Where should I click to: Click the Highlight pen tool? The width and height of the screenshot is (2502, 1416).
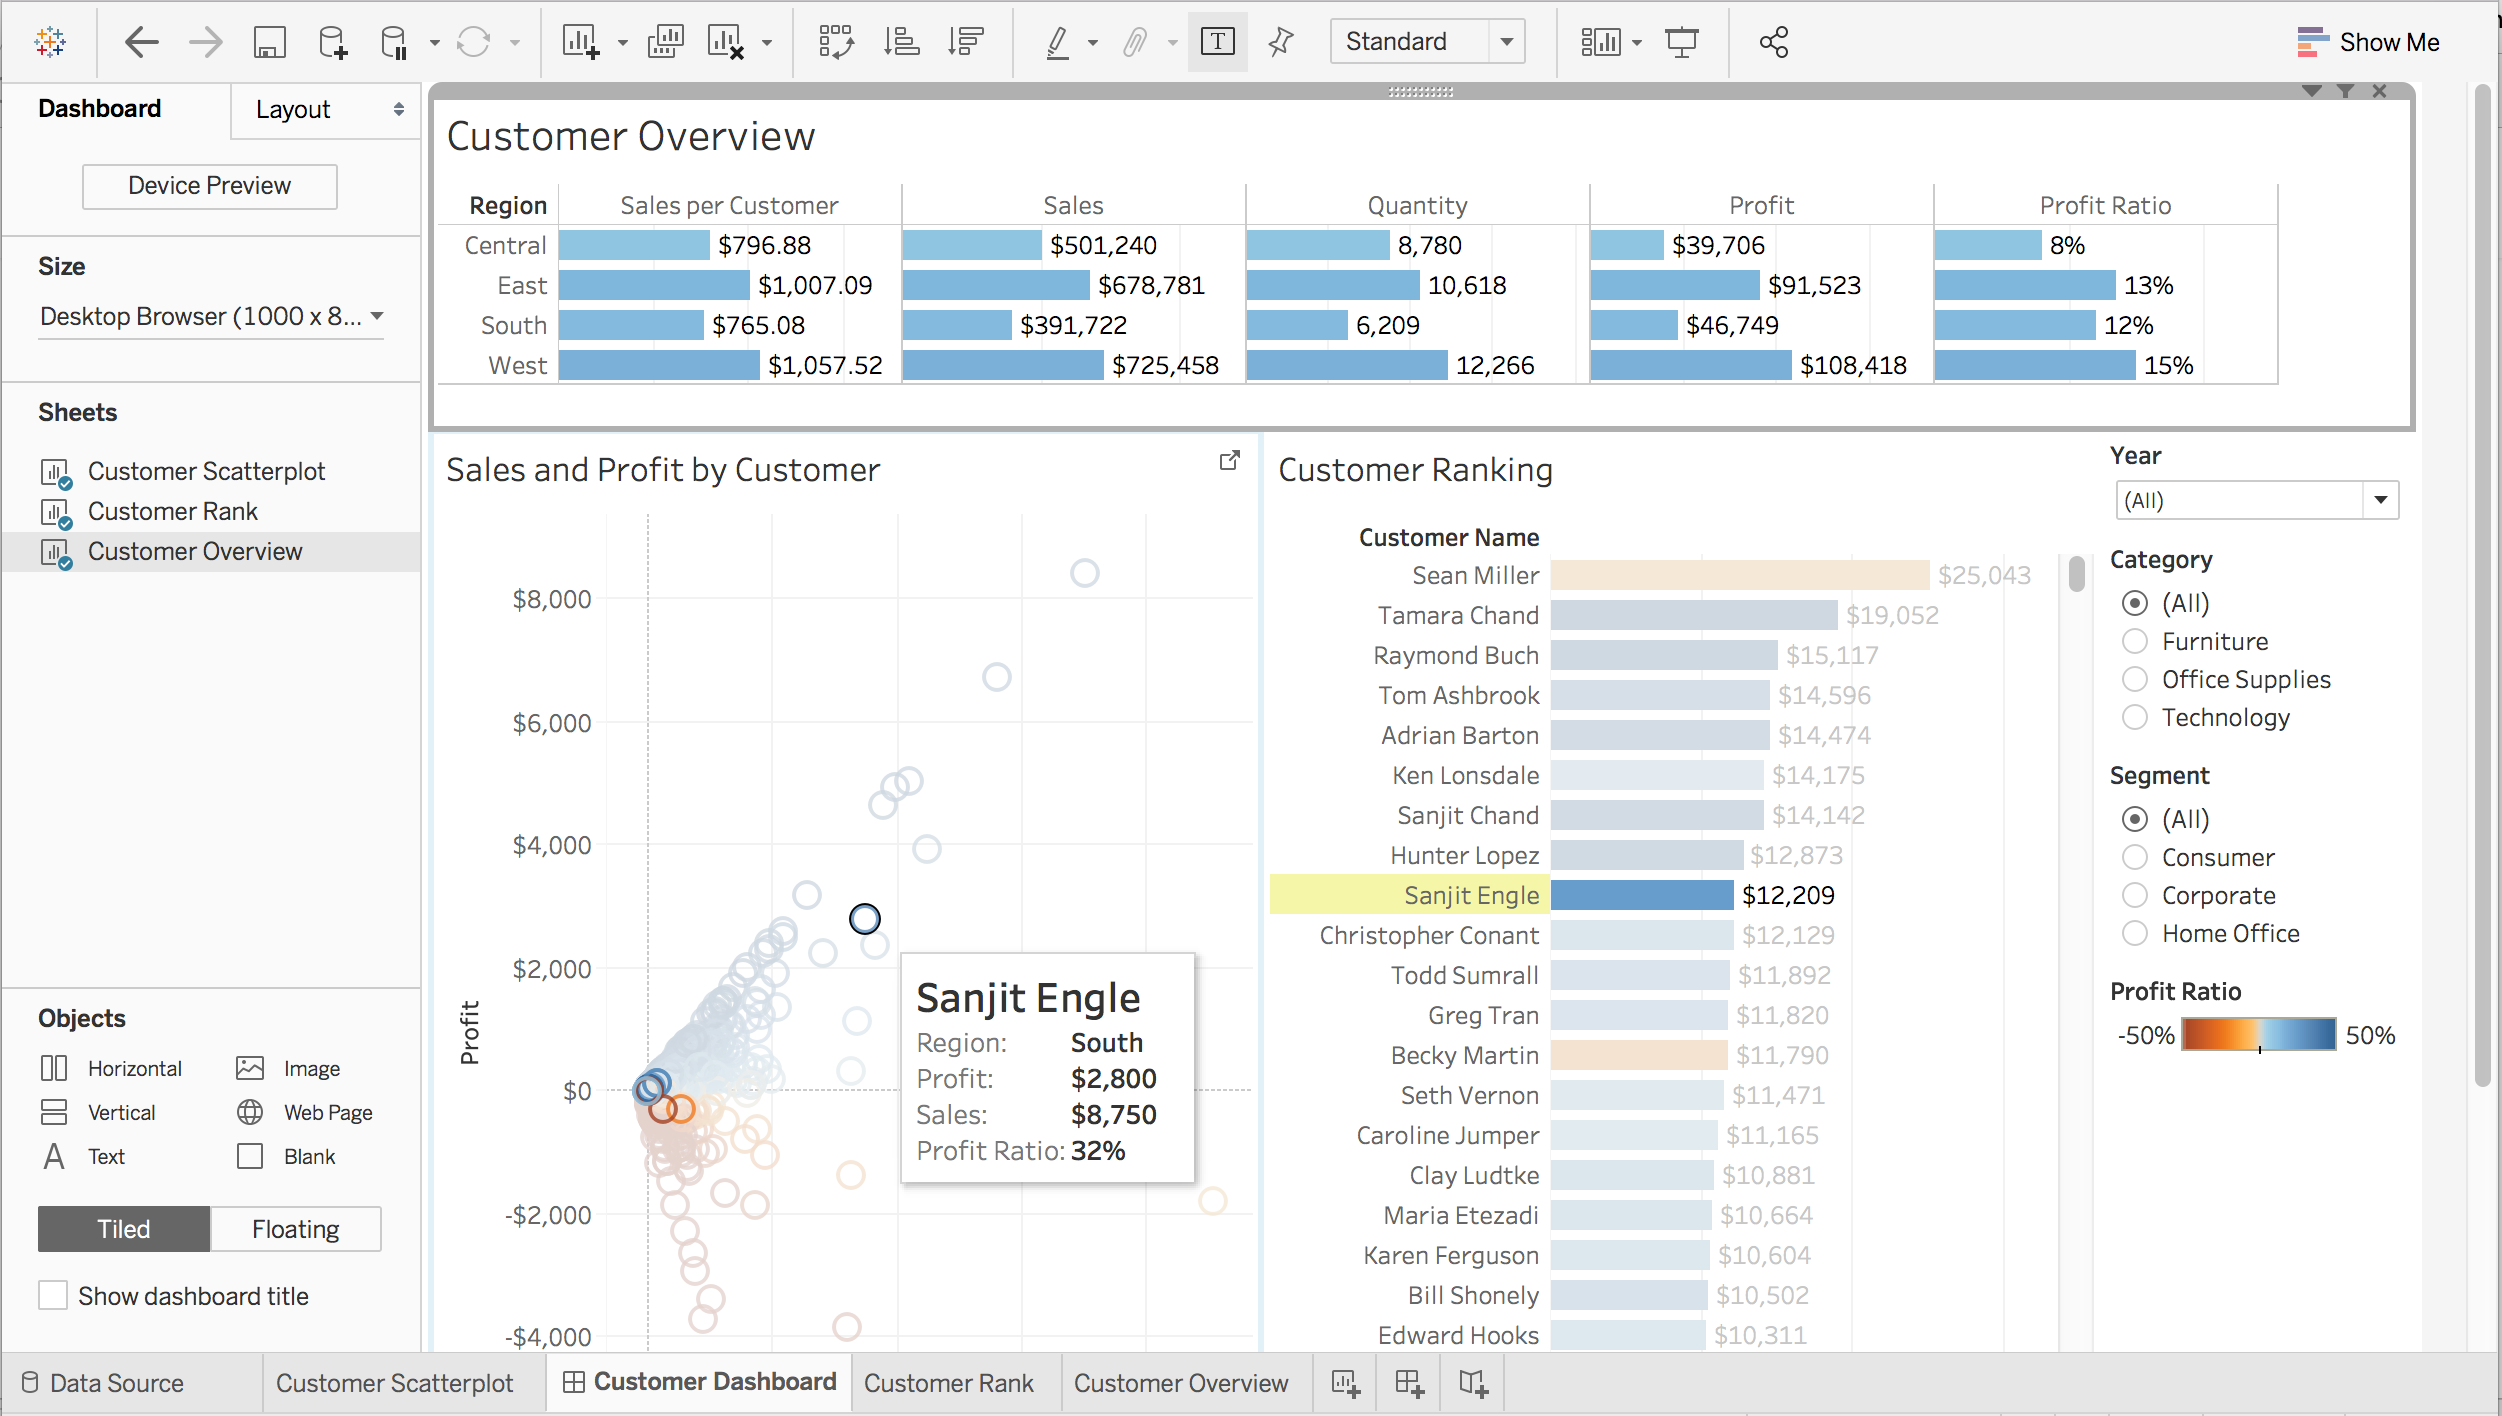point(1058,41)
